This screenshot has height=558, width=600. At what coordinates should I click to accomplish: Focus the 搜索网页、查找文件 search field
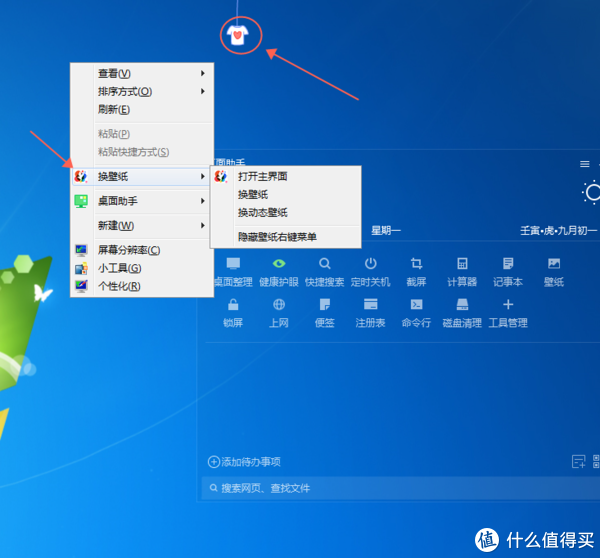click(x=401, y=488)
